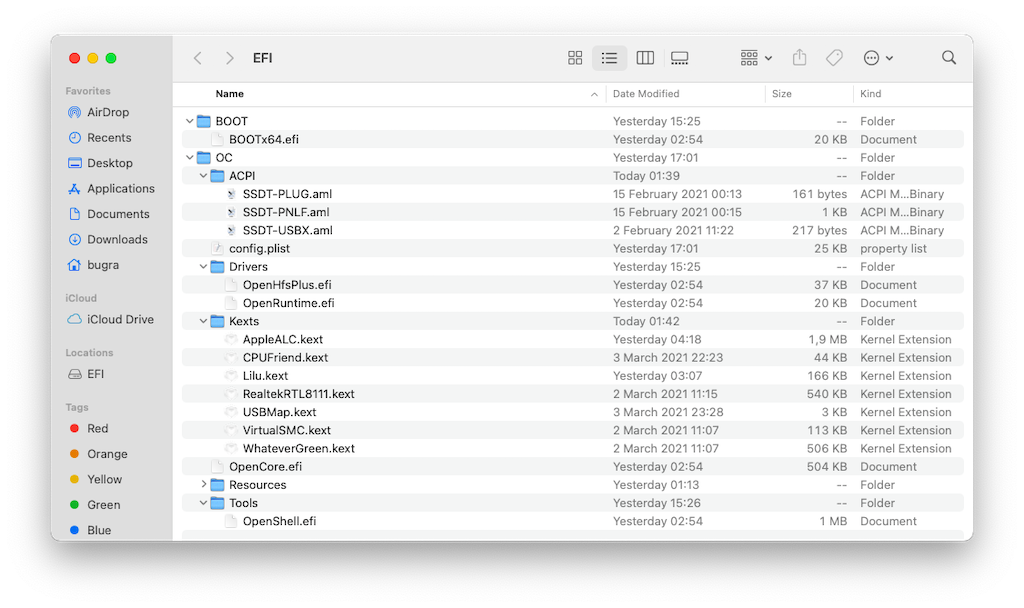Filter by the Blue tag
This screenshot has width=1024, height=608.
[x=99, y=530]
